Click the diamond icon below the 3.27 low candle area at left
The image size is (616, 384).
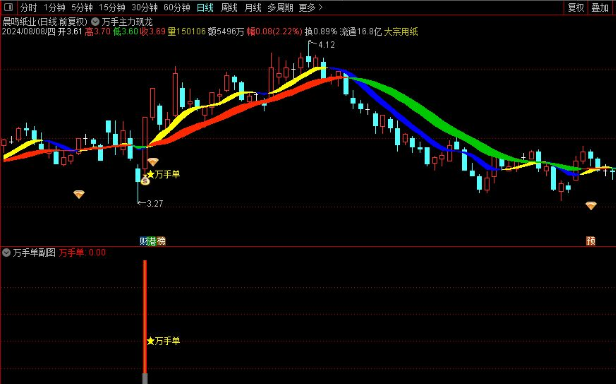(x=79, y=194)
